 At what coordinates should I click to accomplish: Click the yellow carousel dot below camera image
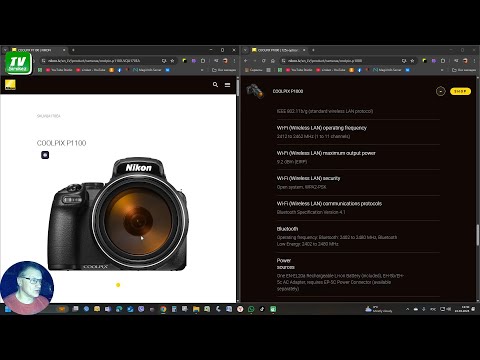(118, 285)
